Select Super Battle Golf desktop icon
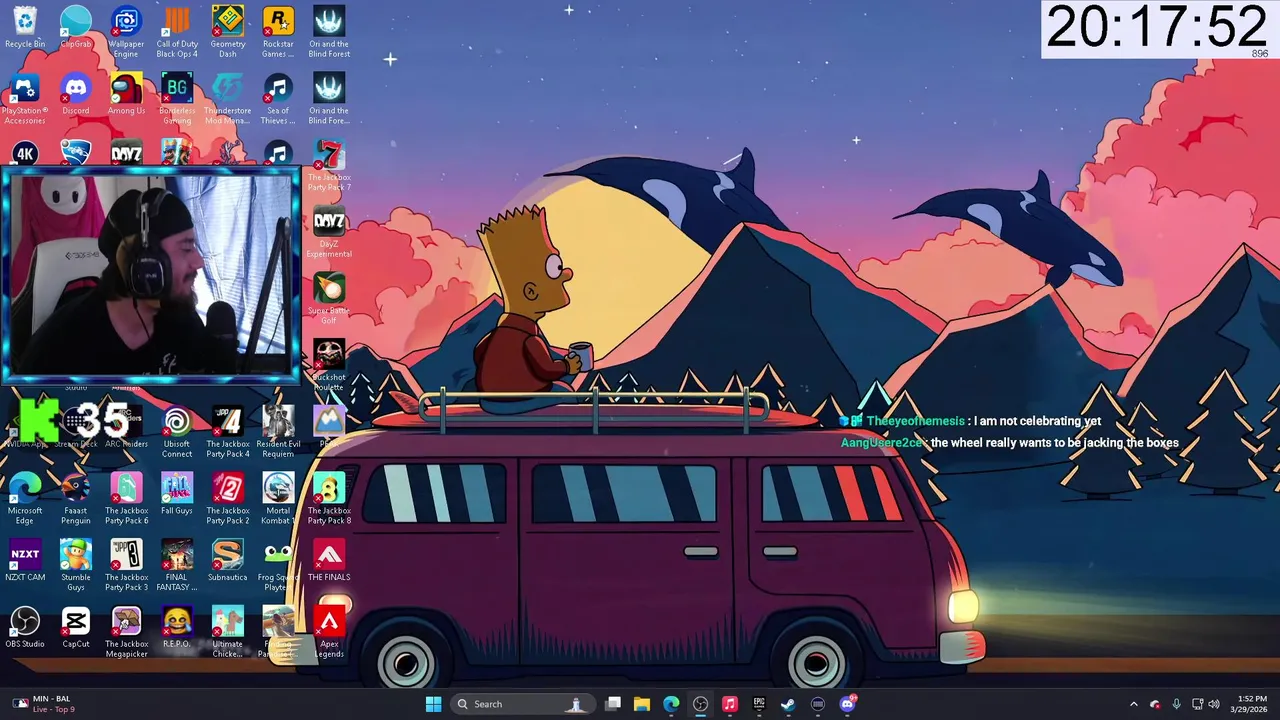Screen dimensions: 1280x720 [329, 299]
